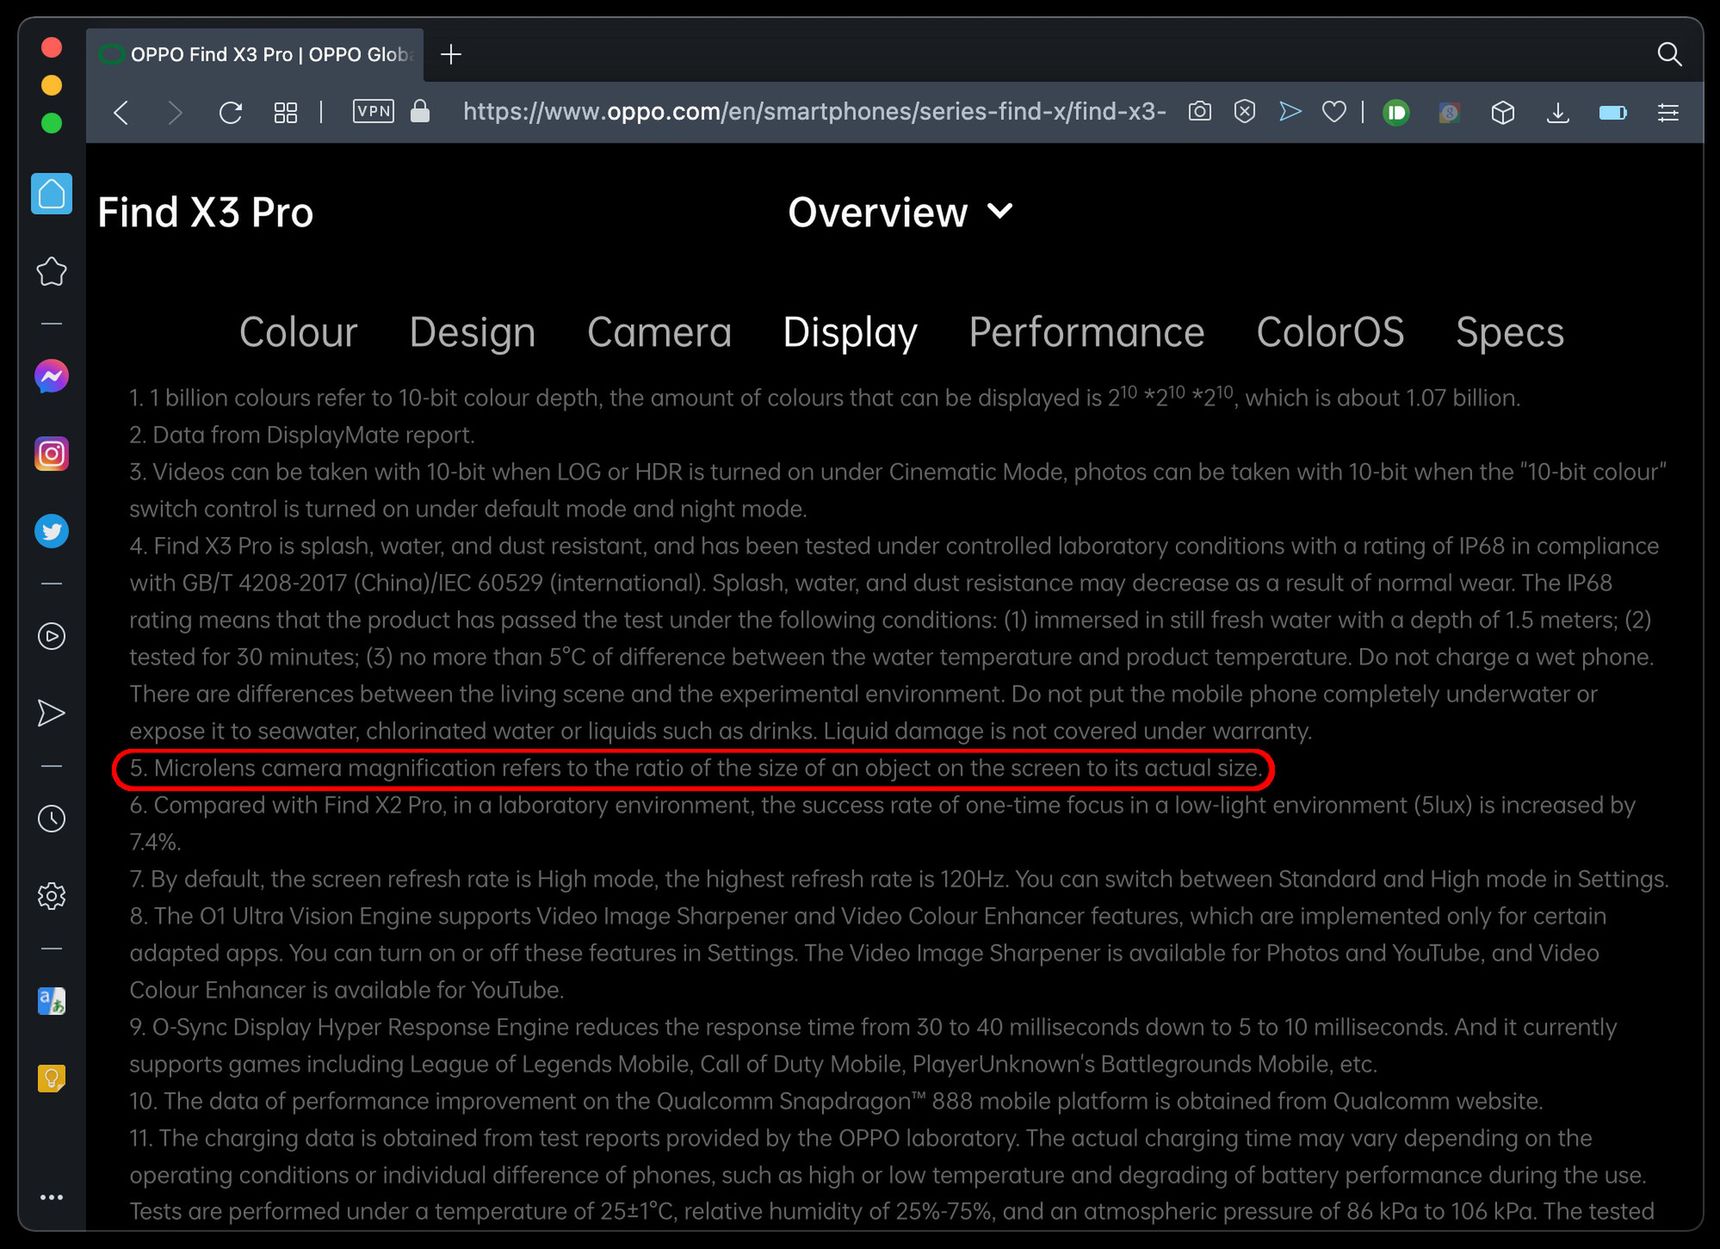Image resolution: width=1720 pixels, height=1249 pixels.
Task: Click footnote 1 about 1 billion colours
Action: 825,397
